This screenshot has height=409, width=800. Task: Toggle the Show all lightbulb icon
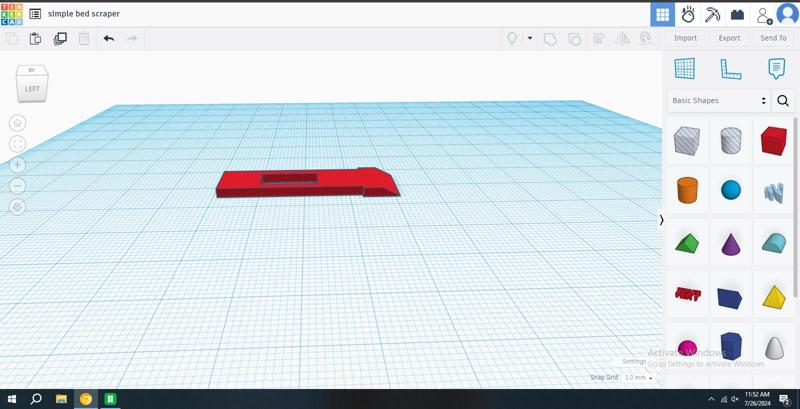[x=512, y=38]
